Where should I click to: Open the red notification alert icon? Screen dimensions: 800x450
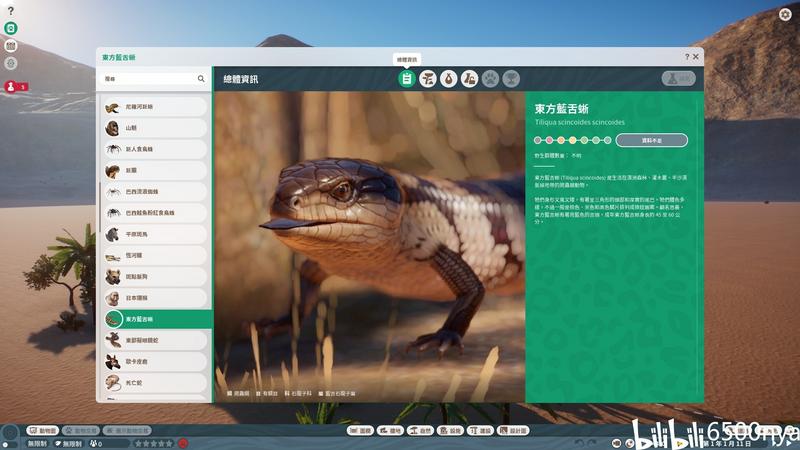(x=11, y=87)
